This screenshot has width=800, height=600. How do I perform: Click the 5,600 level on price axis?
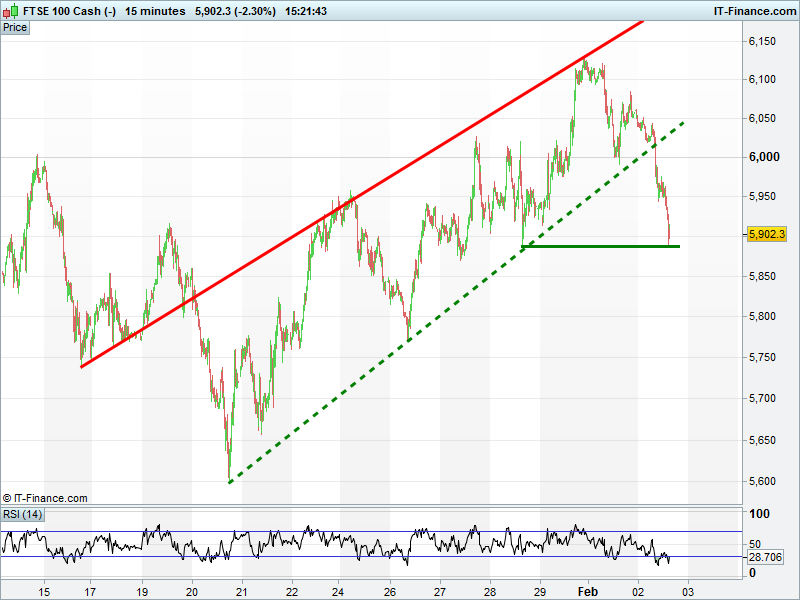(764, 481)
